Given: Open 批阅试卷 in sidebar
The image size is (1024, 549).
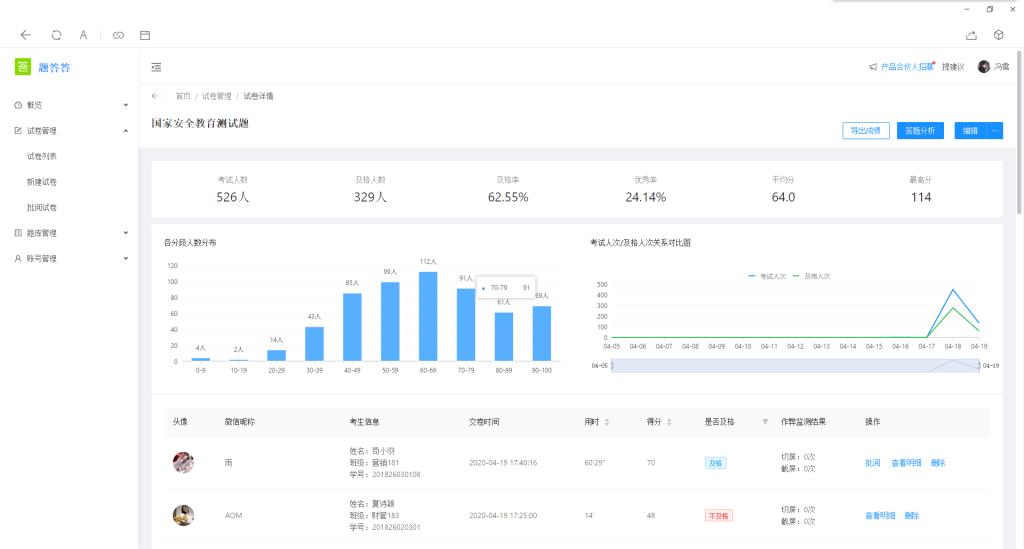Looking at the screenshot, I should click(x=42, y=208).
